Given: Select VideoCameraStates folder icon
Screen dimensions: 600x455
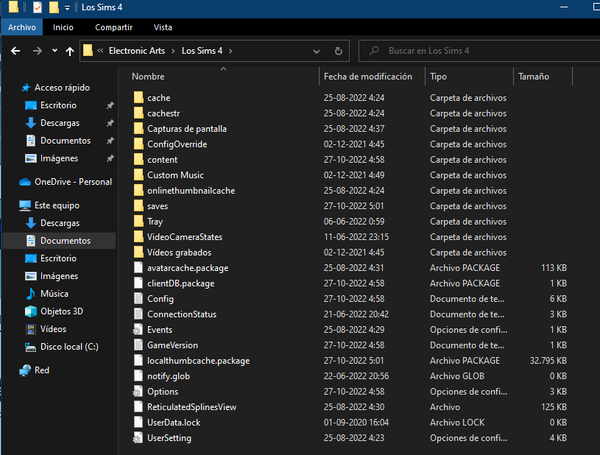Looking at the screenshot, I should click(x=139, y=237).
